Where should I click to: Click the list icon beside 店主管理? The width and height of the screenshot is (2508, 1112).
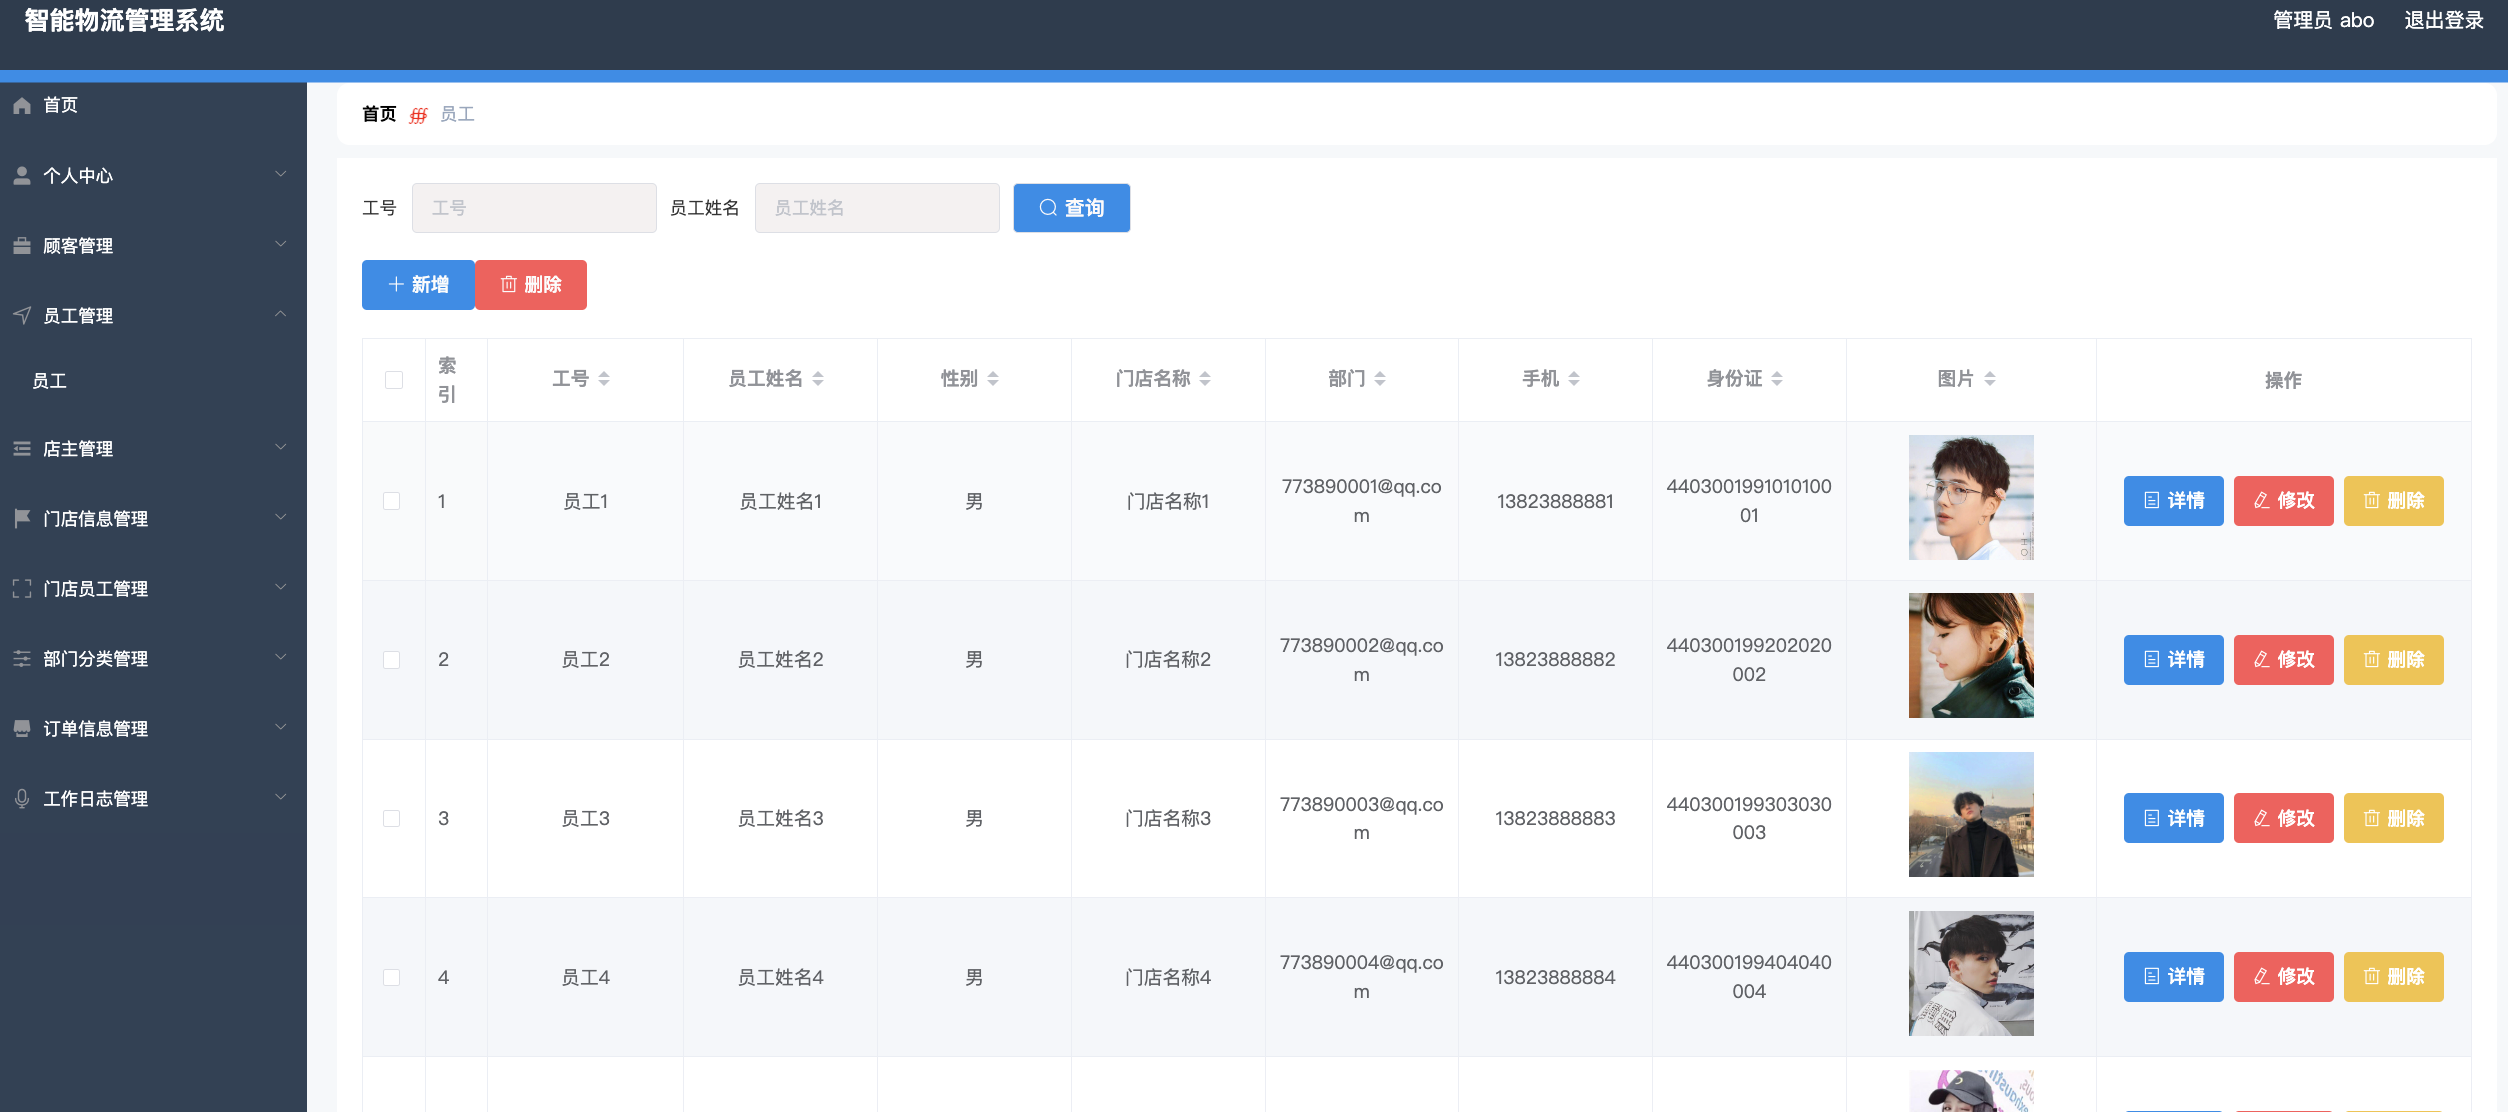click(x=22, y=448)
